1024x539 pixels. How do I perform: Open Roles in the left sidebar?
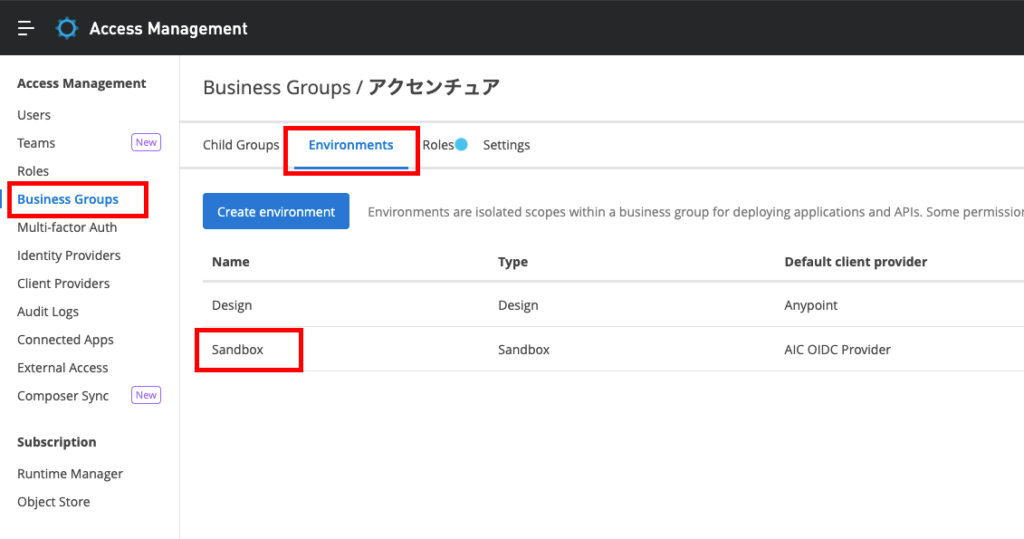(33, 171)
